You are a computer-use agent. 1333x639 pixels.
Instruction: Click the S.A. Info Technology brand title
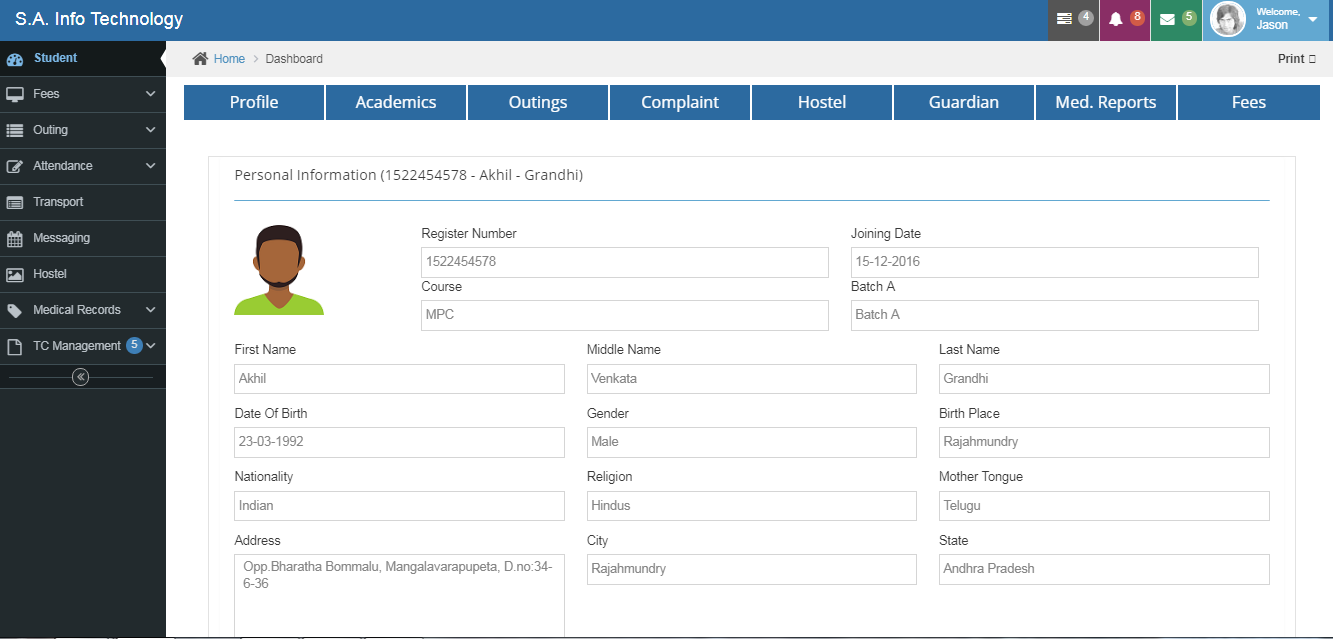99,19
